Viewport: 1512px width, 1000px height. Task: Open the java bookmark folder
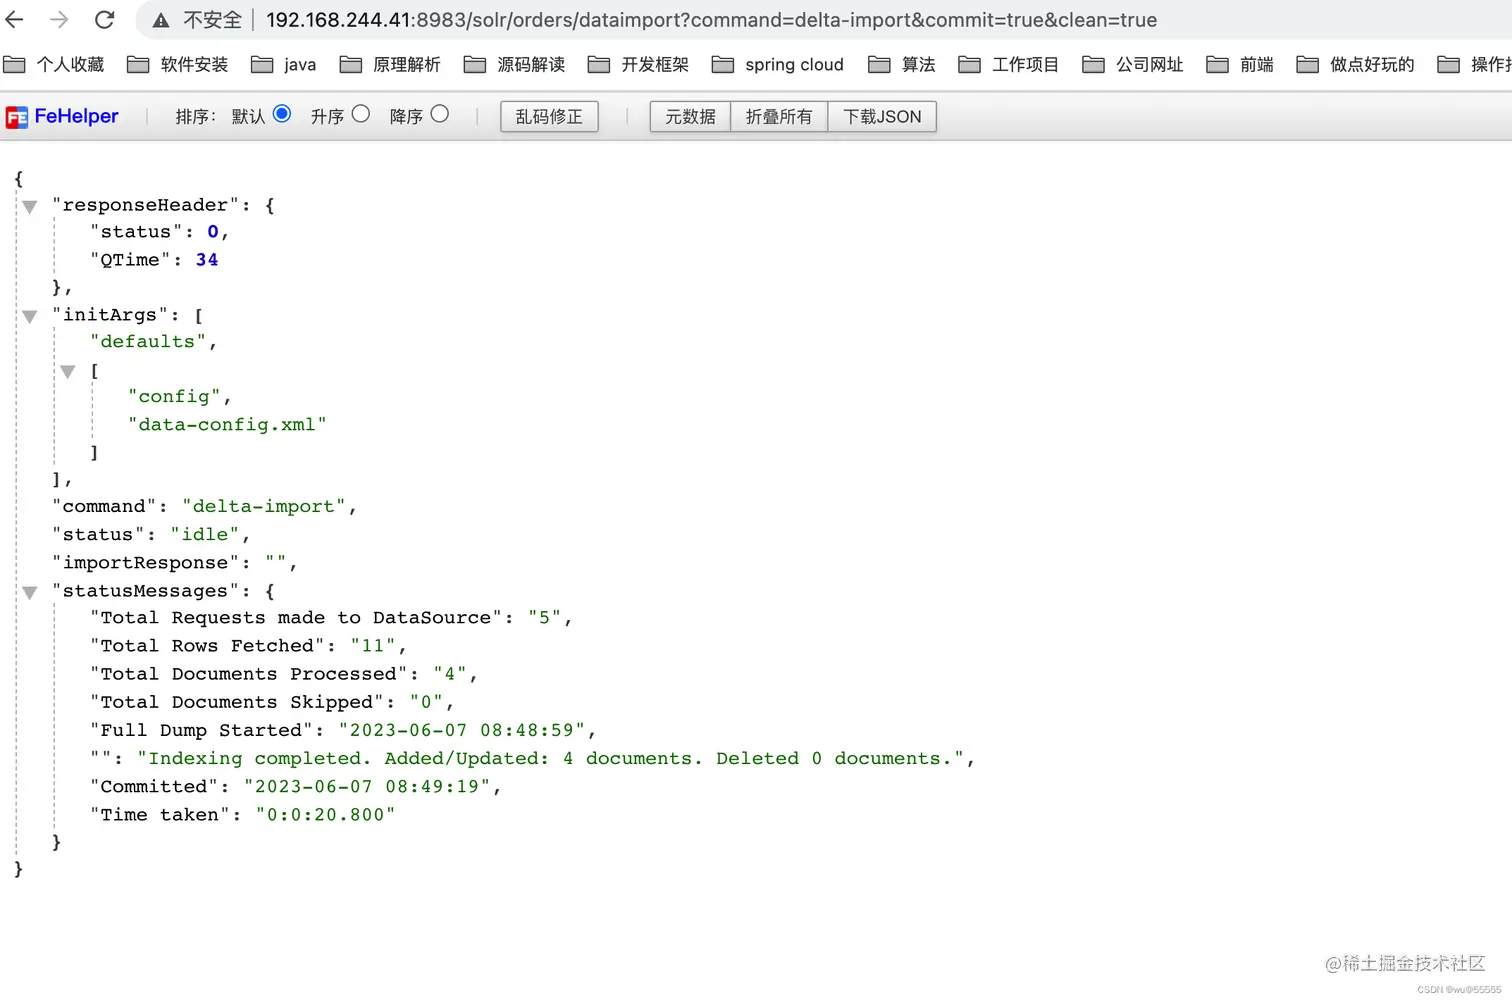[x=284, y=65]
